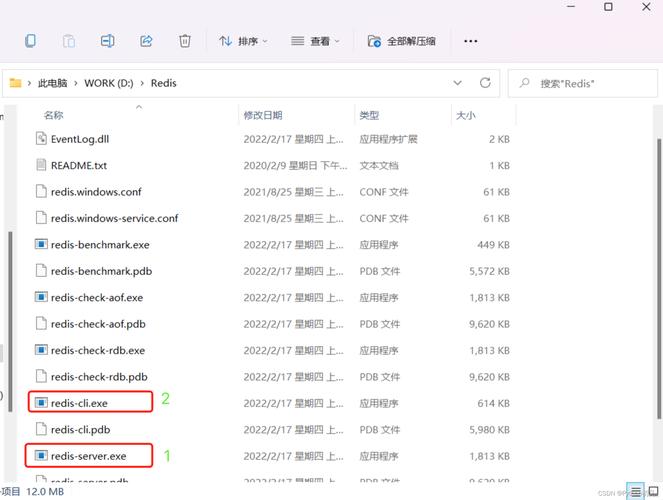Viewport: 663px width, 500px height.
Task: Click the Copy icon in toolbar
Action: click(x=30, y=41)
